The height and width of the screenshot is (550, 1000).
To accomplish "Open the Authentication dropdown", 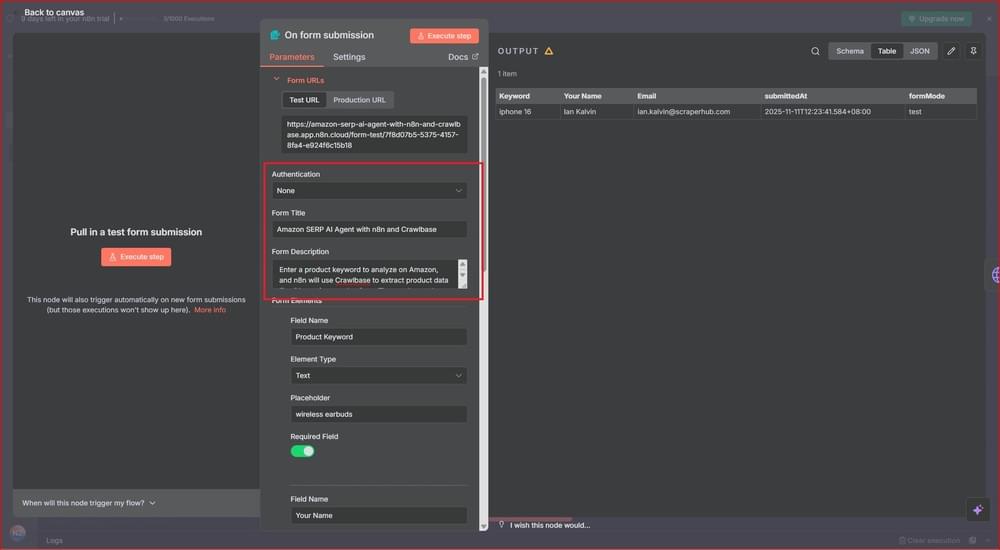I will [x=369, y=190].
